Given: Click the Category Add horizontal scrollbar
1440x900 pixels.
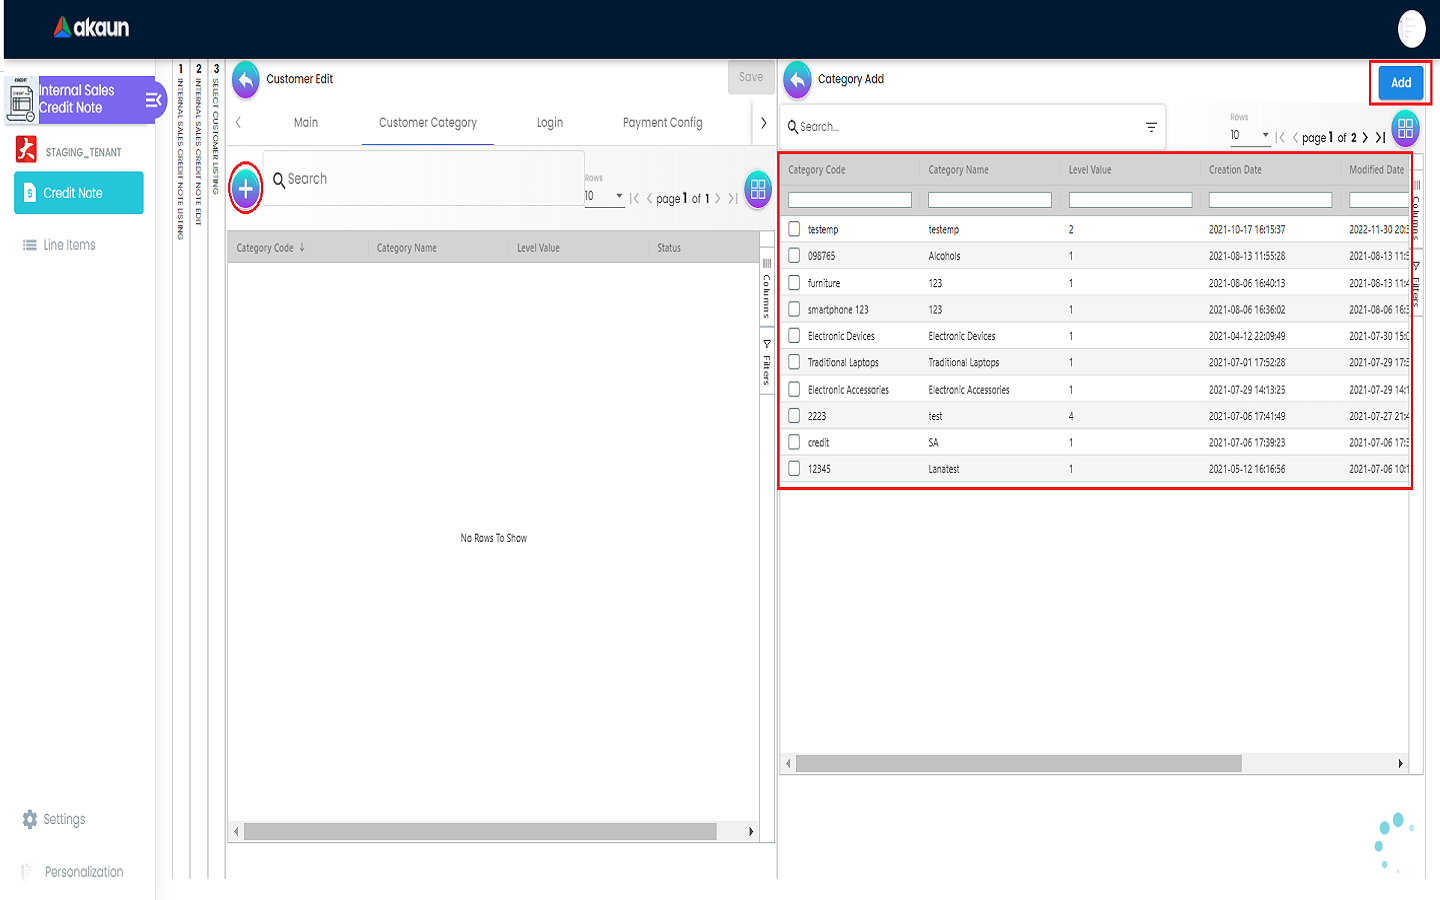Looking at the screenshot, I should (1018, 764).
